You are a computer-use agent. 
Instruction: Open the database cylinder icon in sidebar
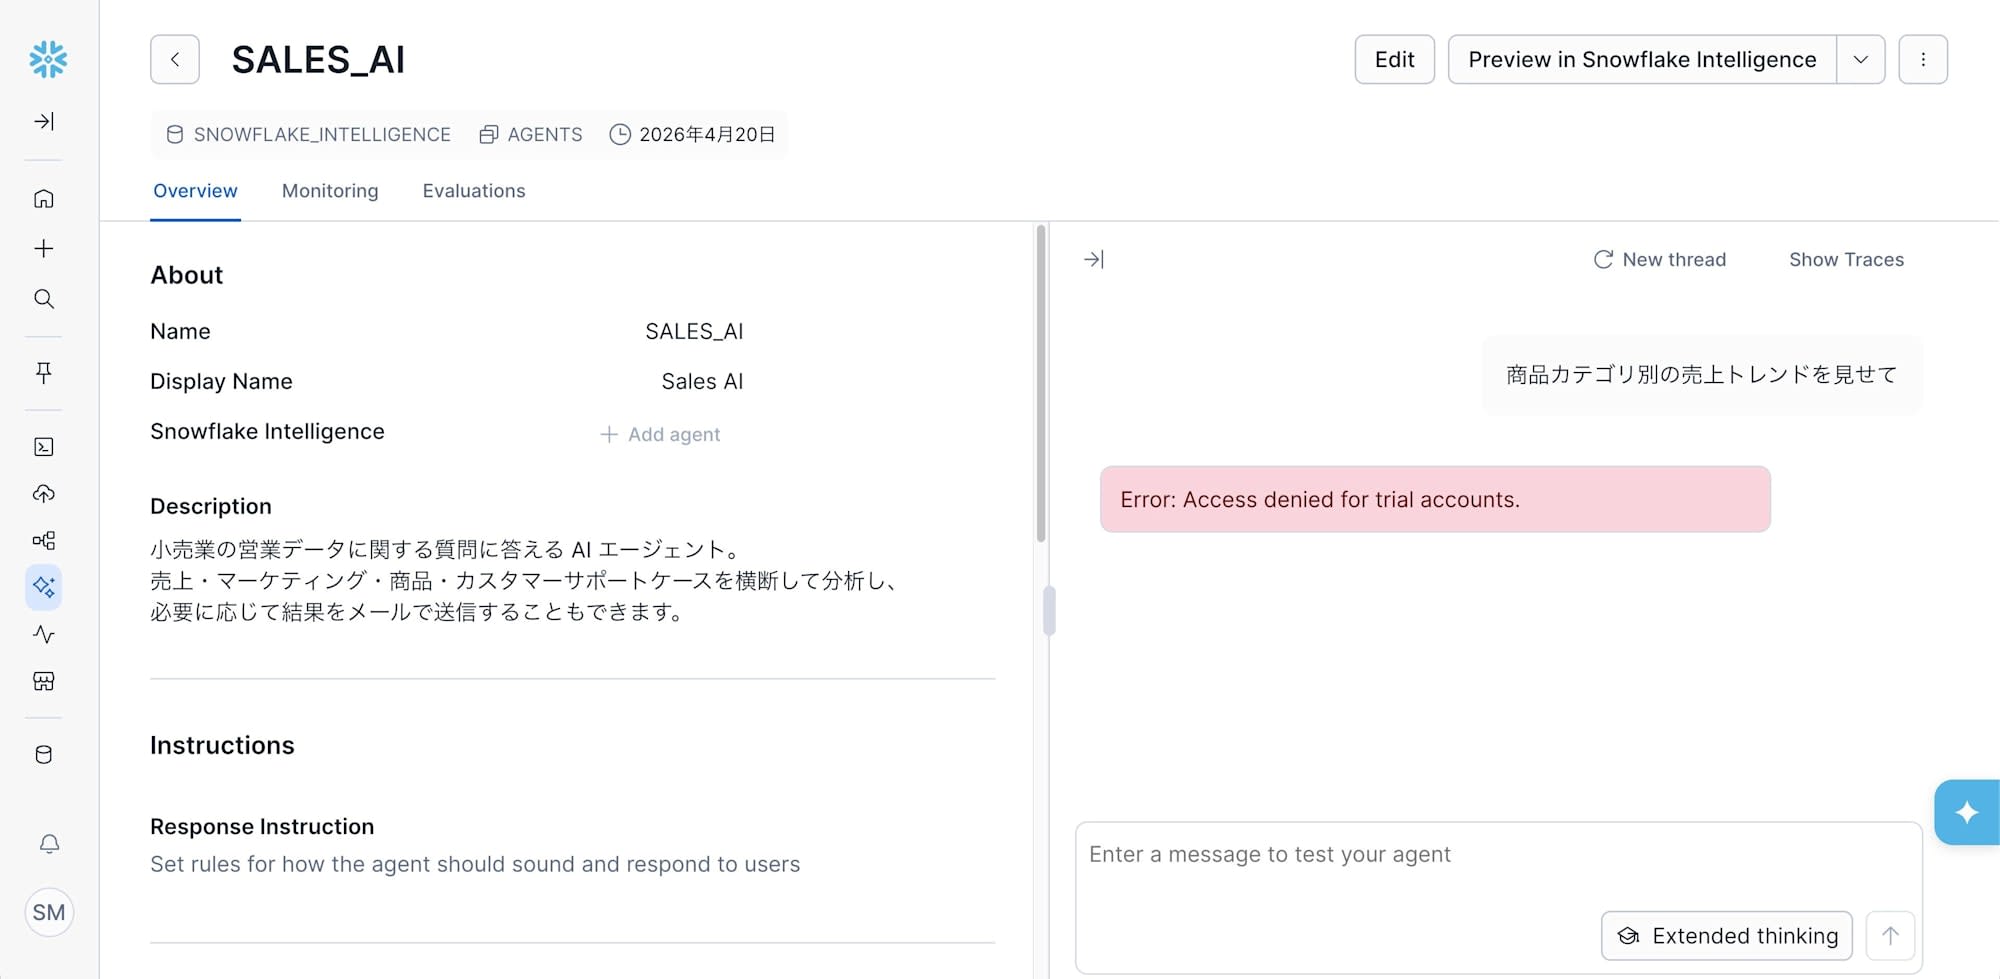click(44, 755)
